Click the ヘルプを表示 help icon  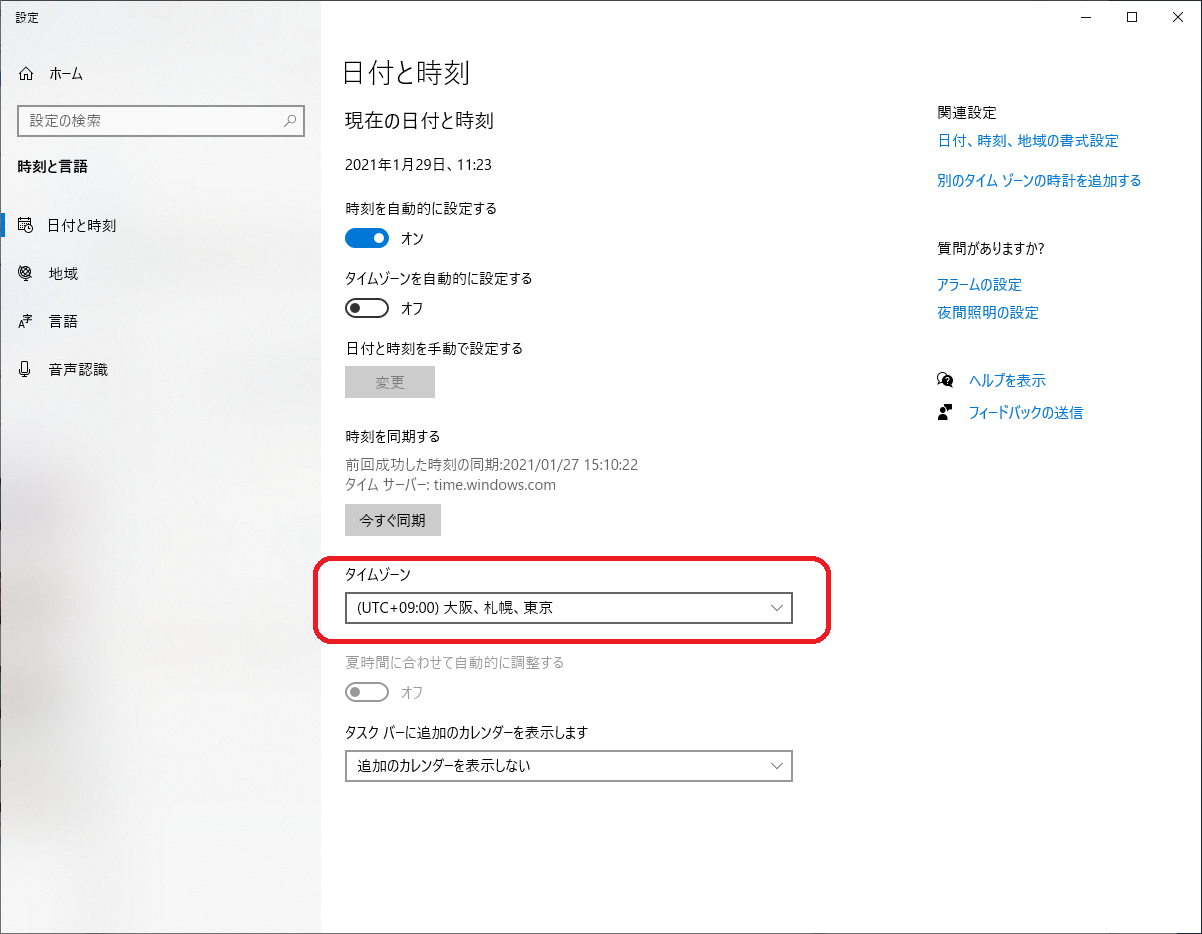click(x=945, y=380)
